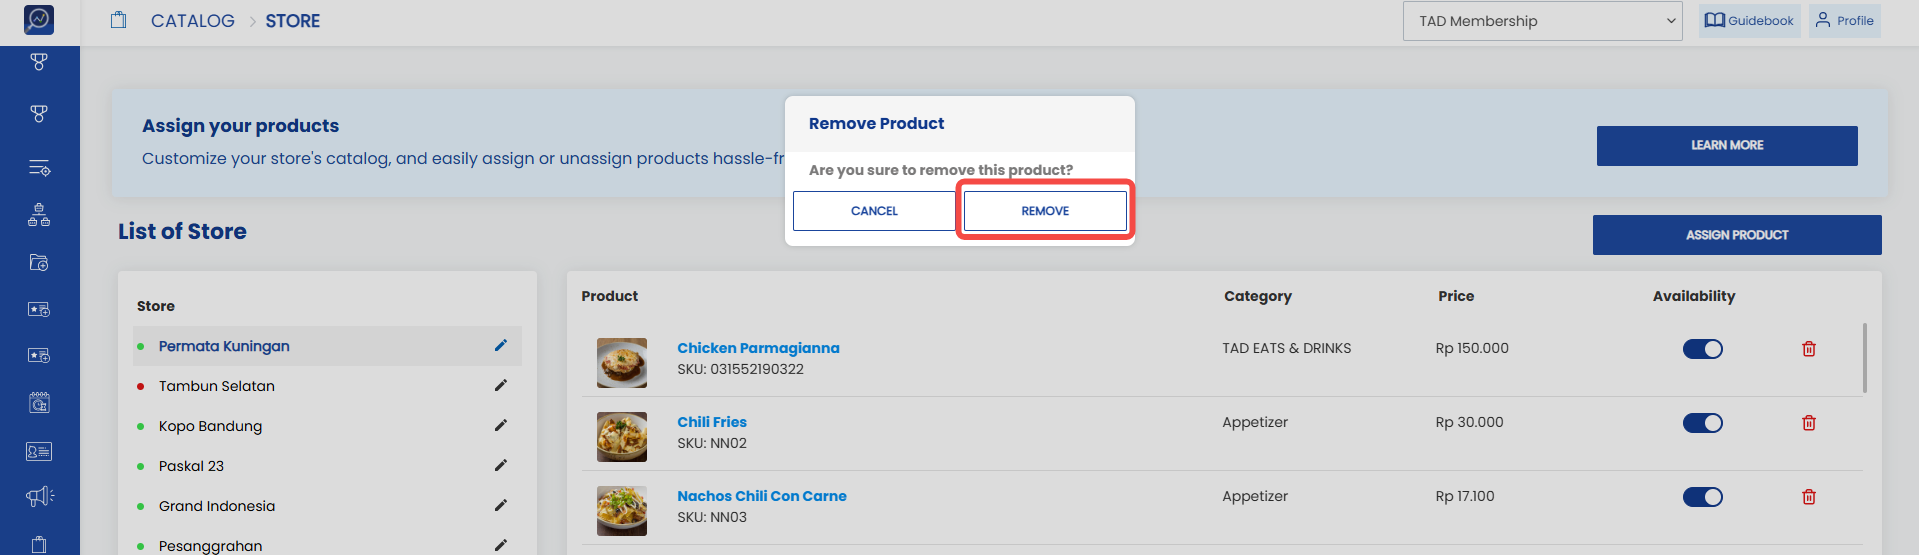Disable availability of Chili Fries
Screen dimensions: 1919x555
pos(1702,423)
